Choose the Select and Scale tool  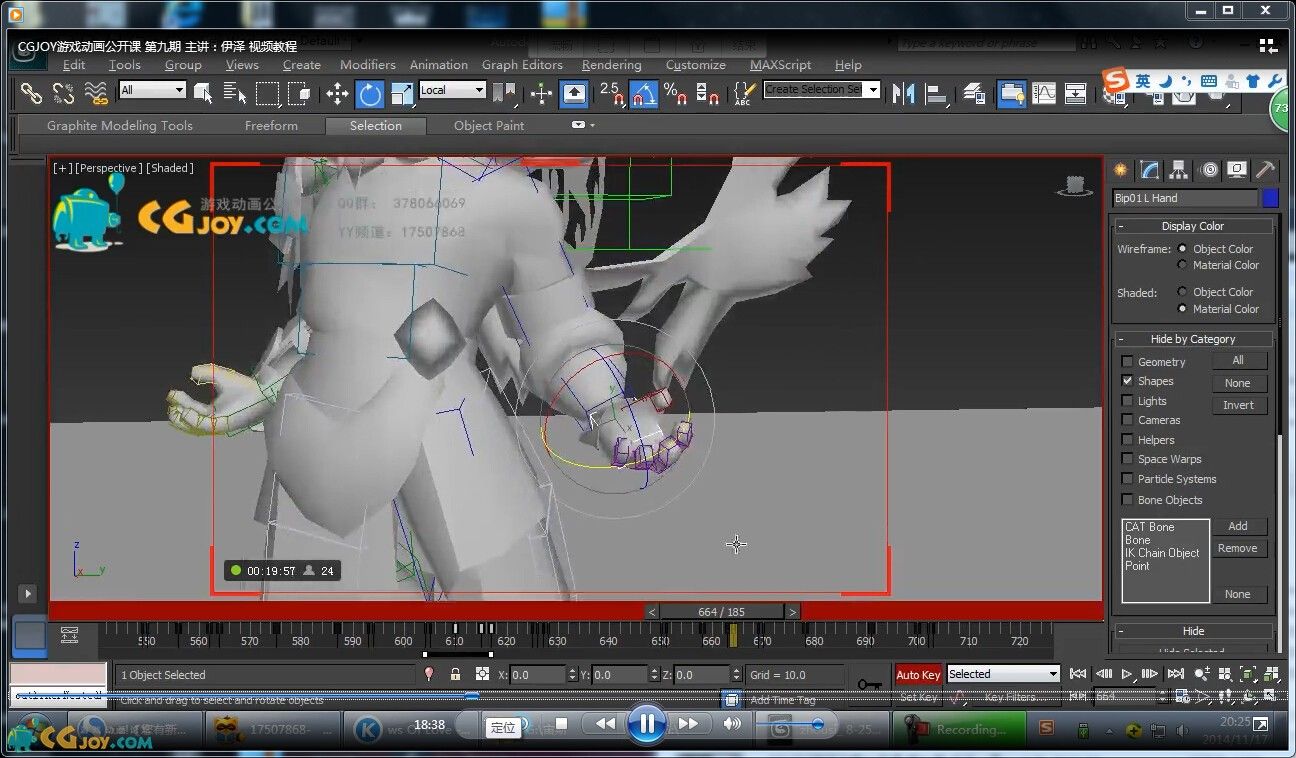[402, 94]
